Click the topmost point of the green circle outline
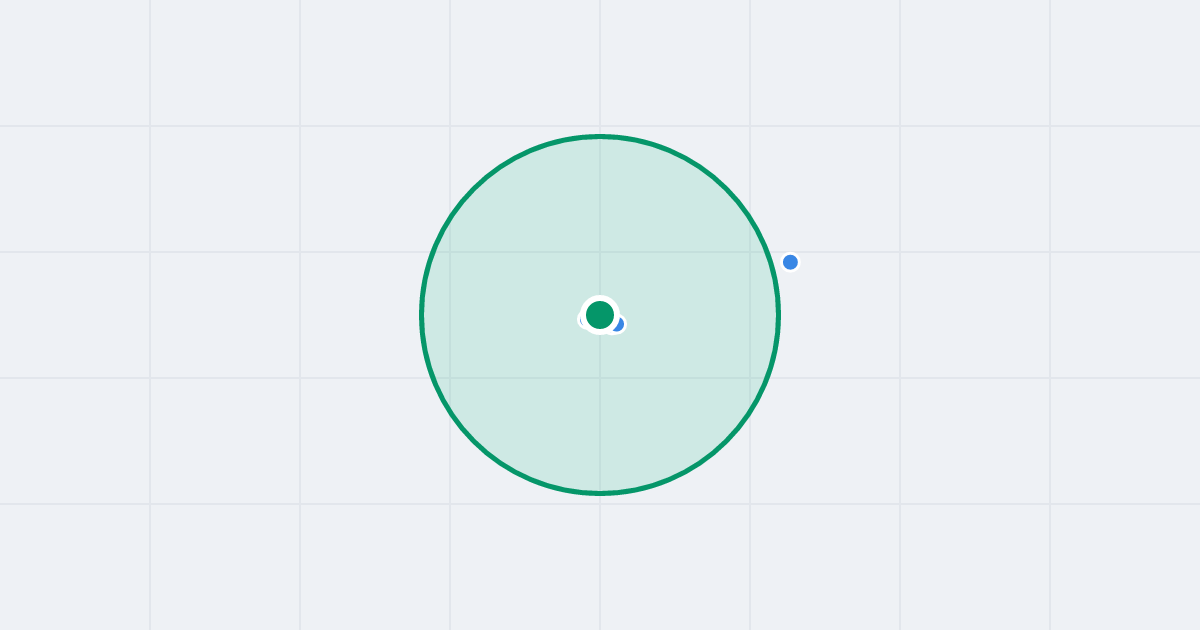This screenshot has width=1200, height=630. pos(600,136)
